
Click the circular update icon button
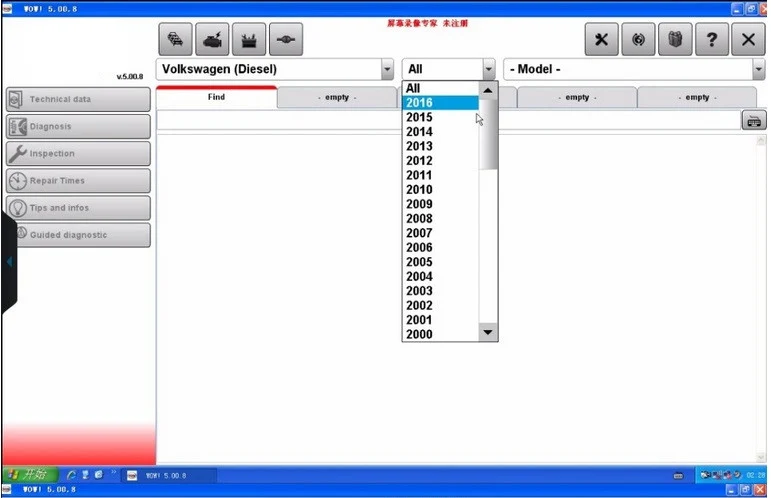(x=638, y=39)
